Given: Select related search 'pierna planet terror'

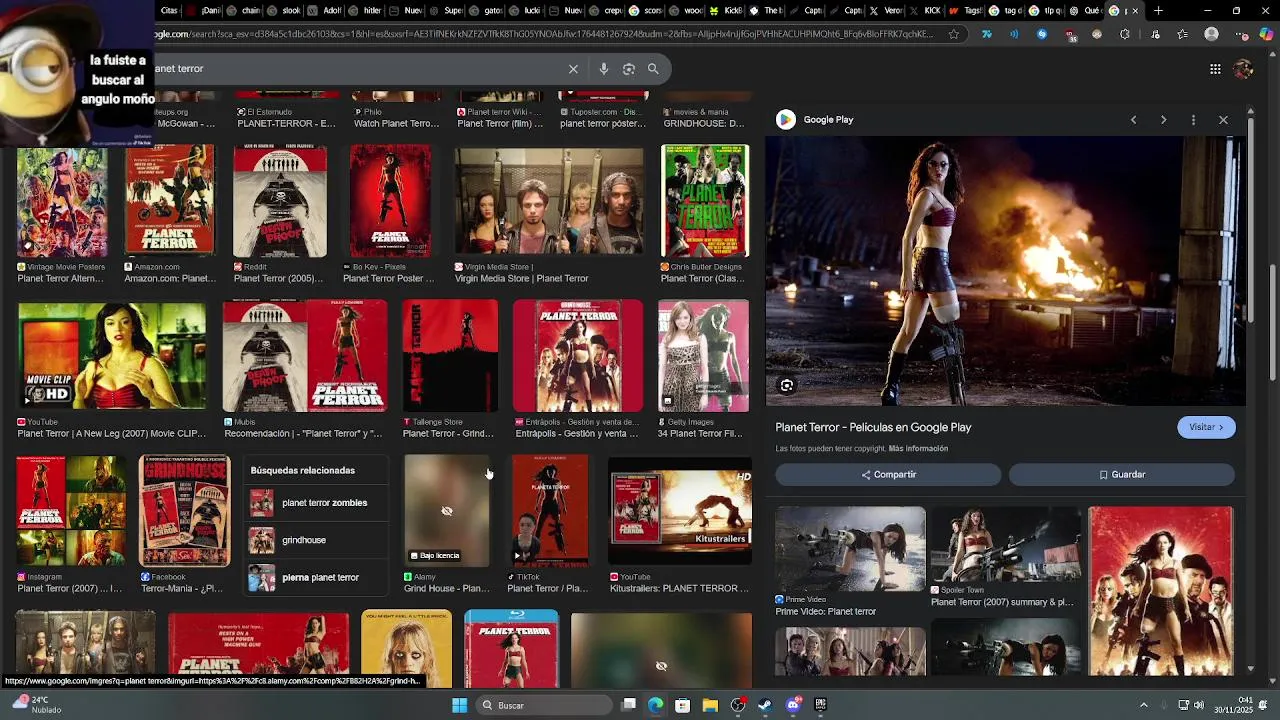Looking at the screenshot, I should coord(317,577).
